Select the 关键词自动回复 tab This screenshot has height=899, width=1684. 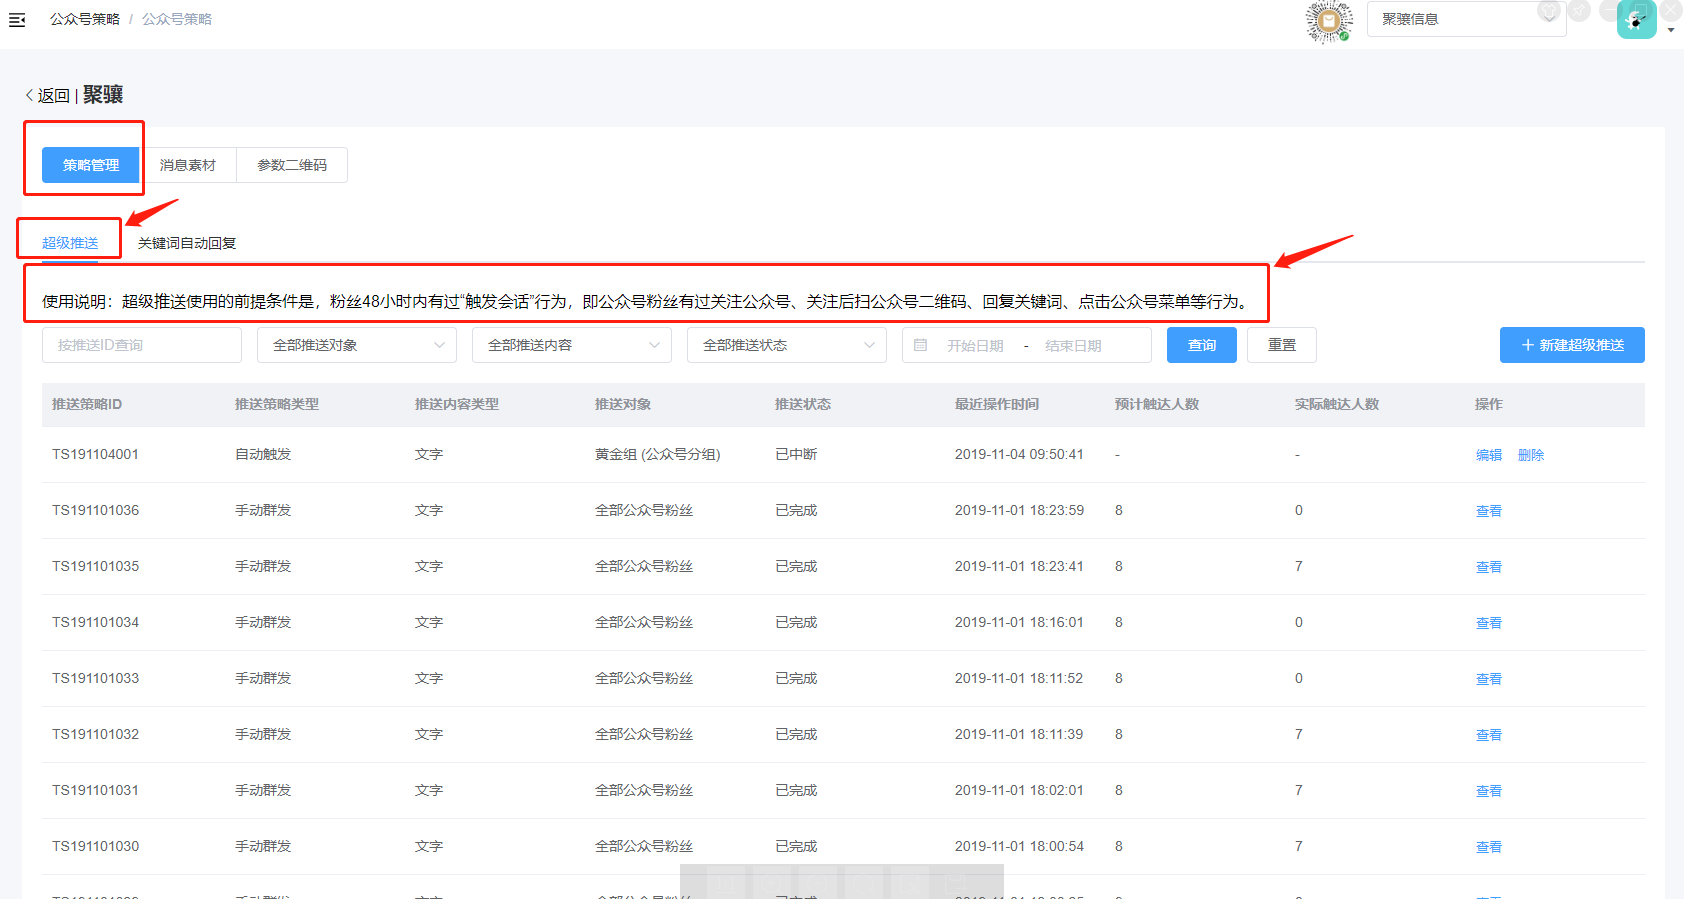[187, 243]
